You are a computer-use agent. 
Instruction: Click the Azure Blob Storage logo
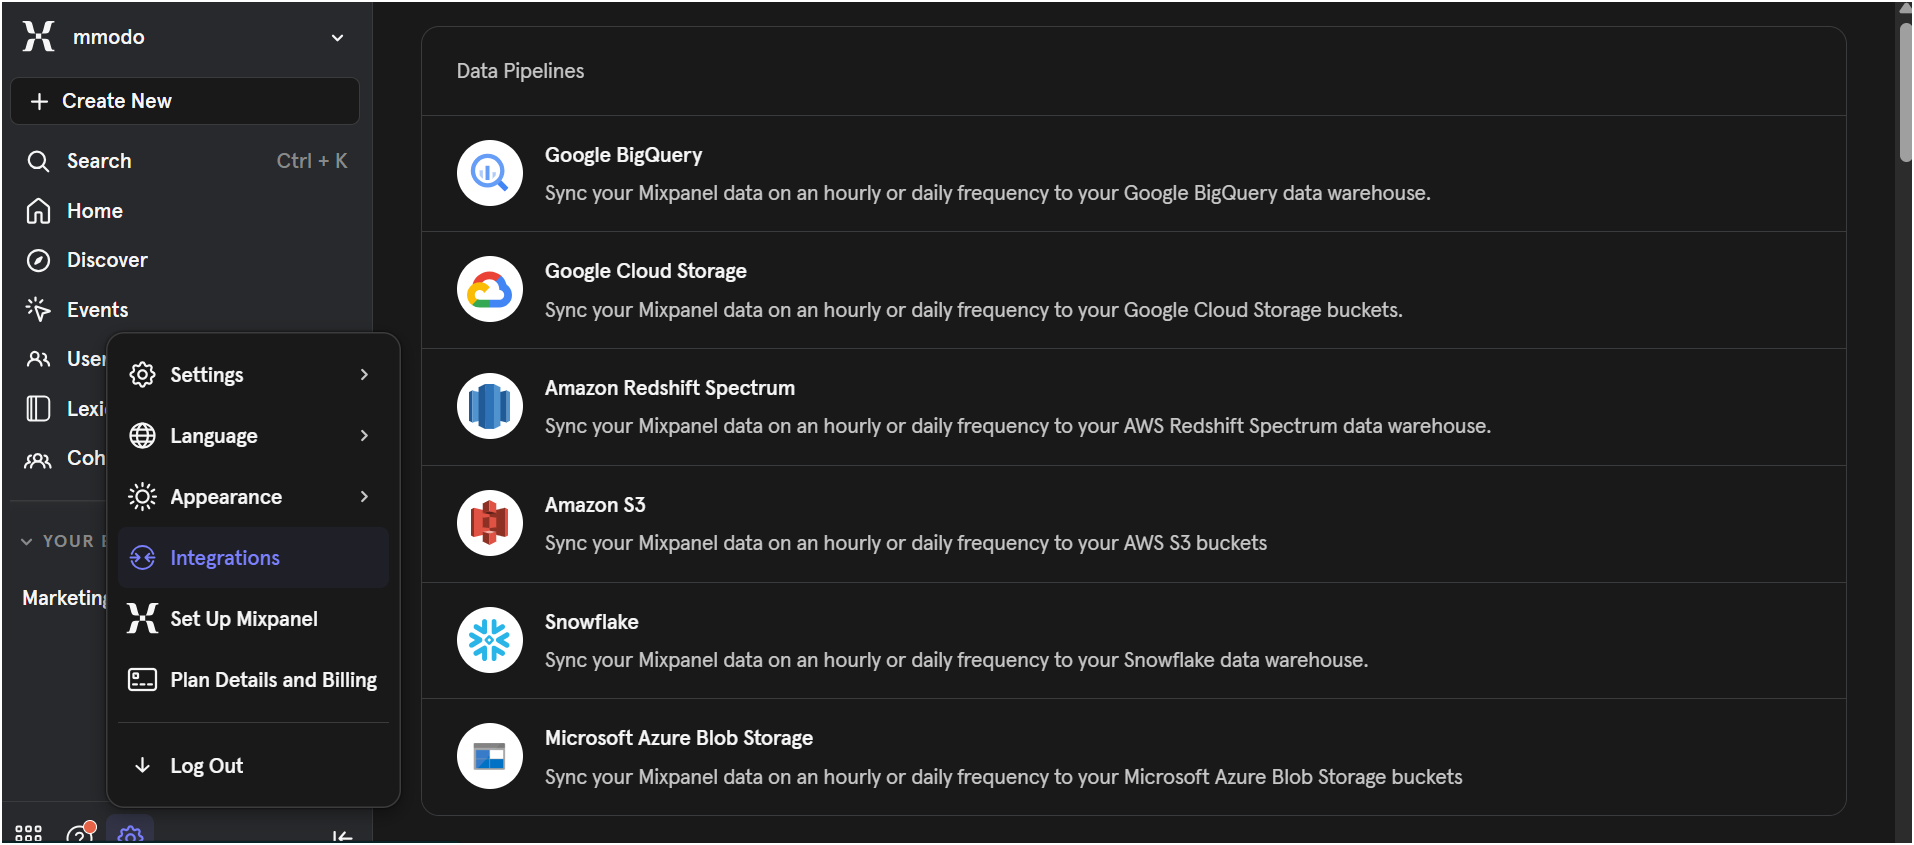tap(490, 756)
